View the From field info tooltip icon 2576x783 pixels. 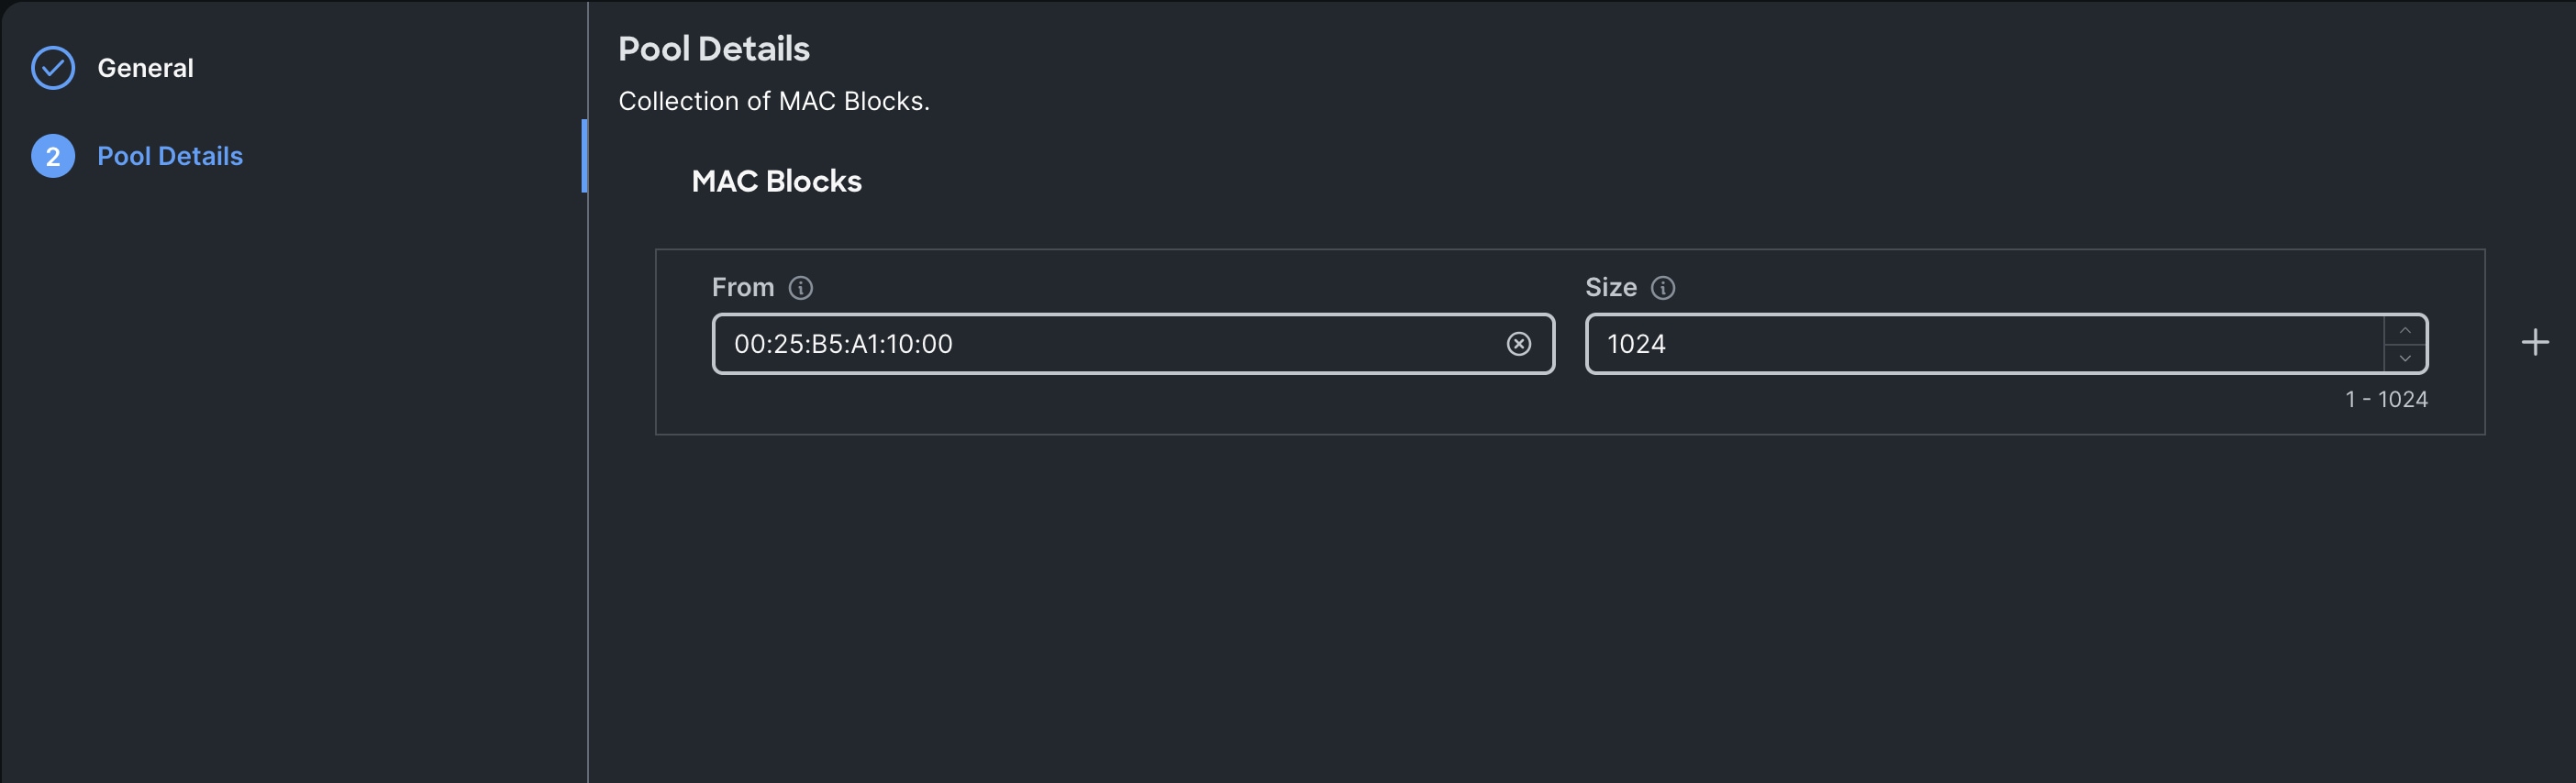[x=799, y=287]
